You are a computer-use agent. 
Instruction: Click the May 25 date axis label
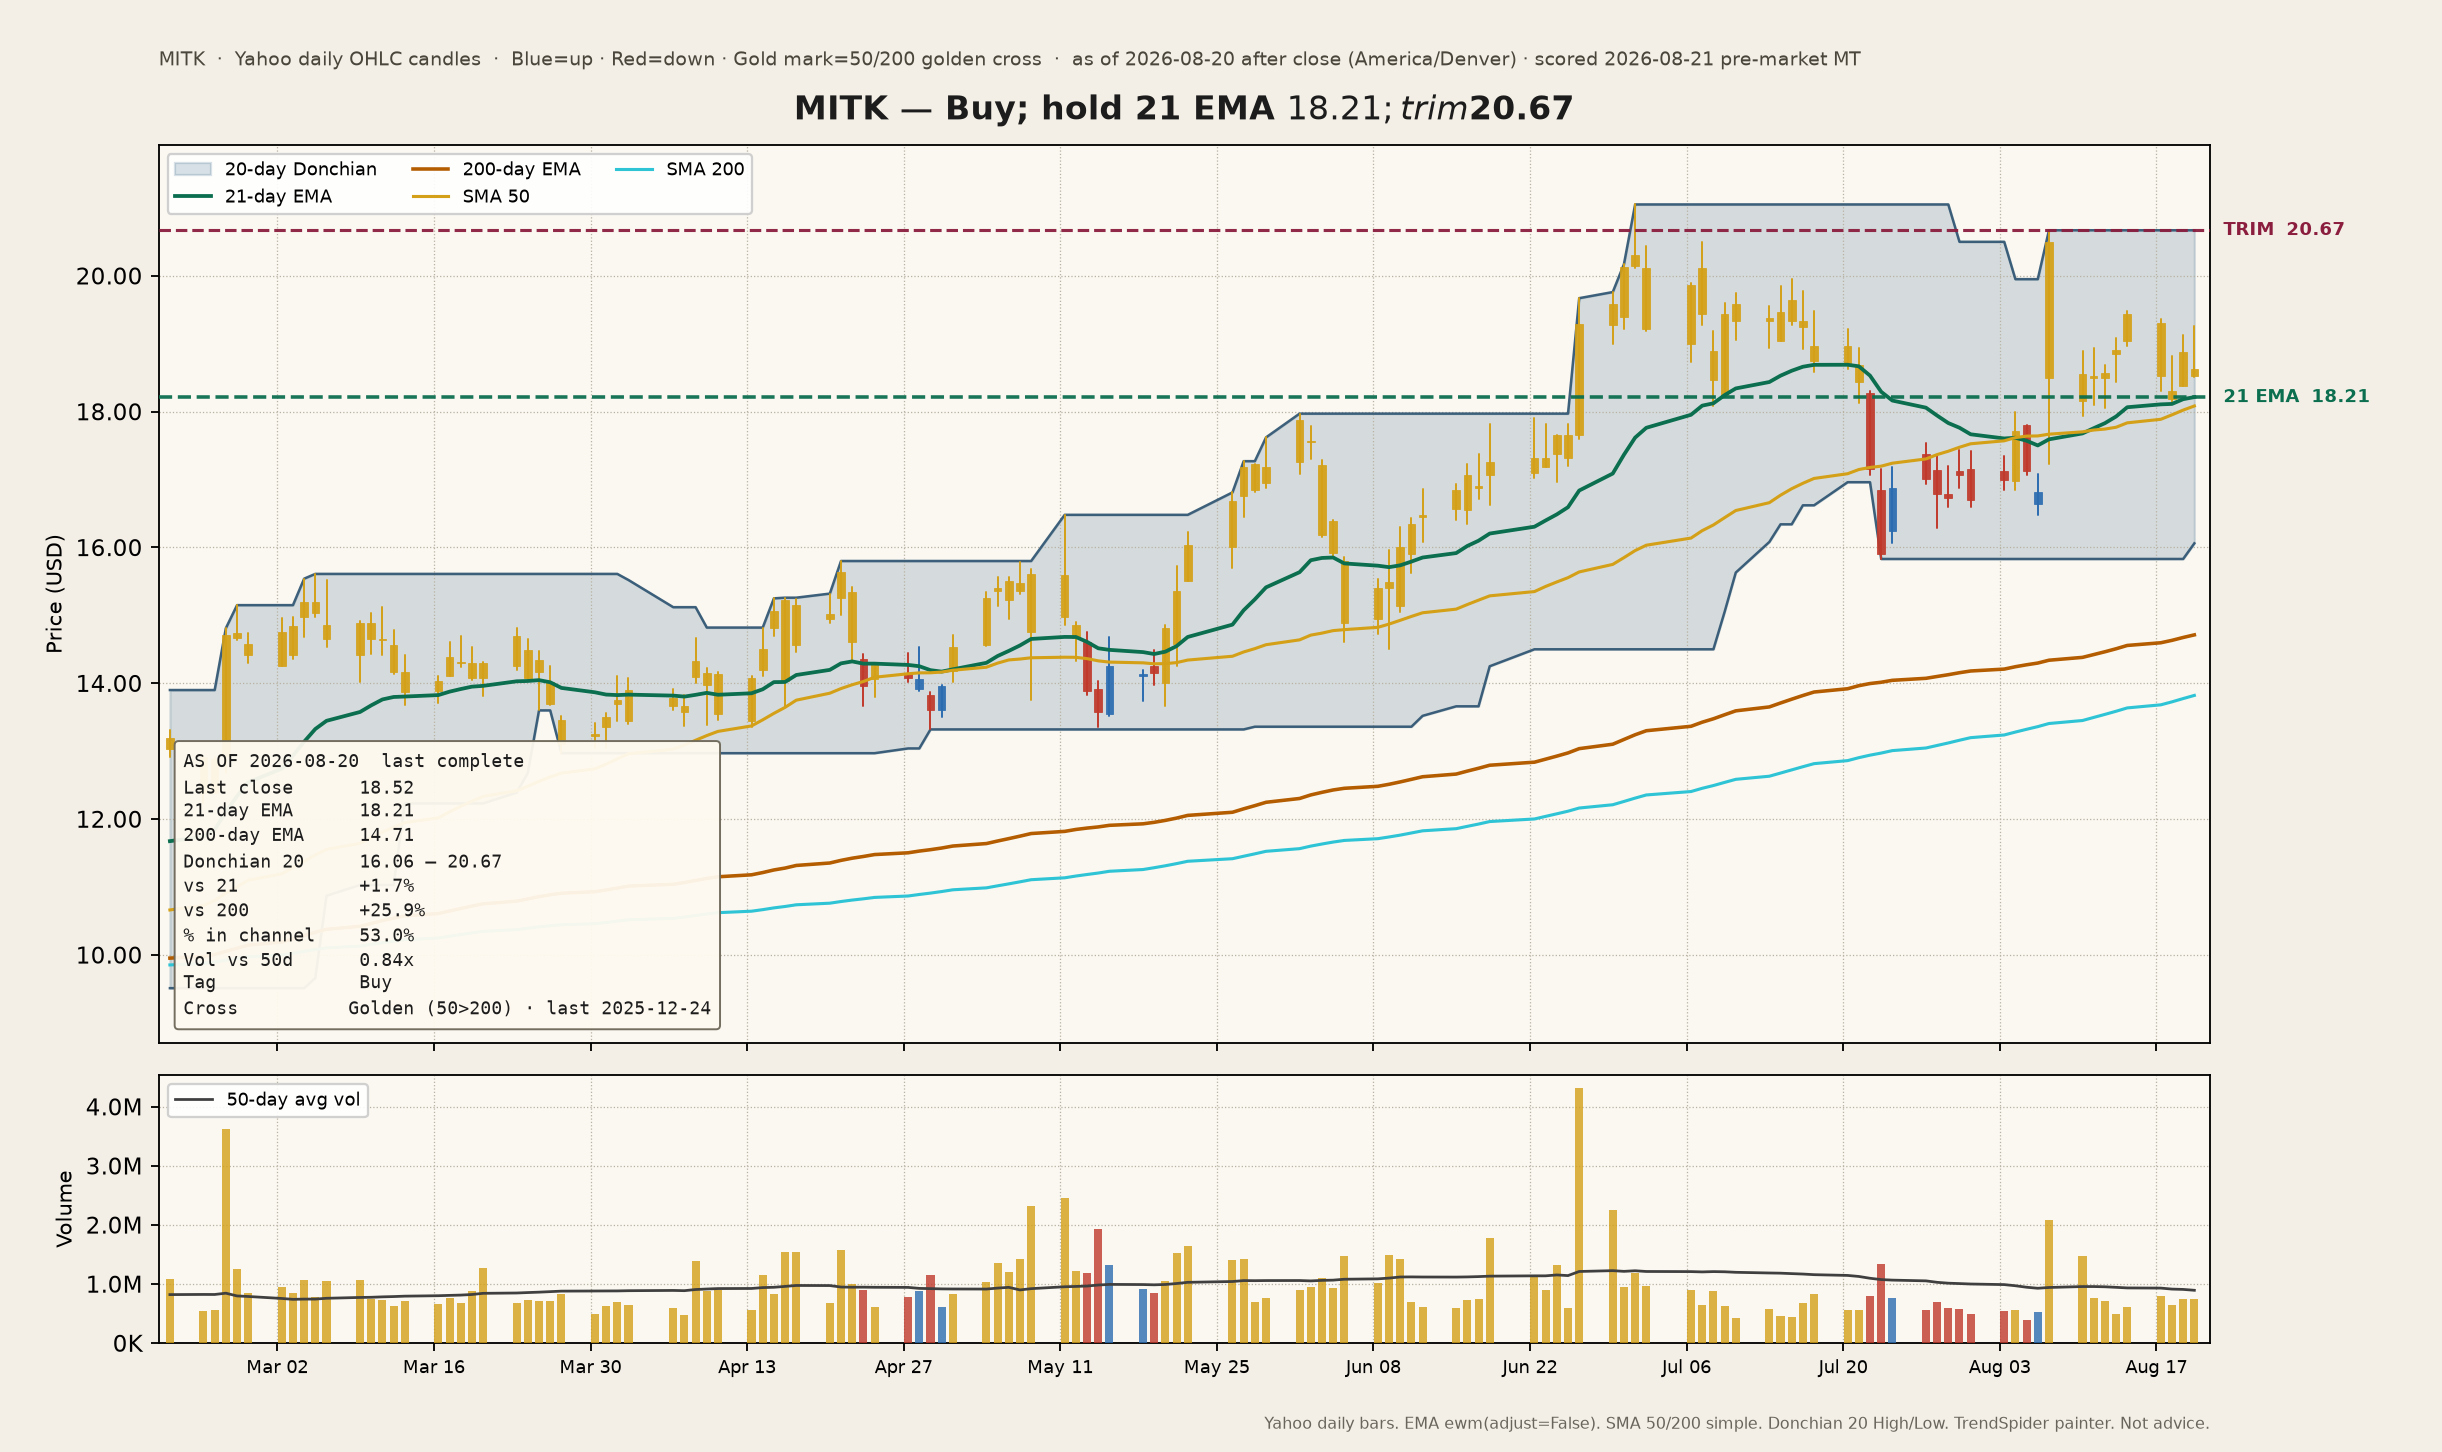coord(1217,1367)
